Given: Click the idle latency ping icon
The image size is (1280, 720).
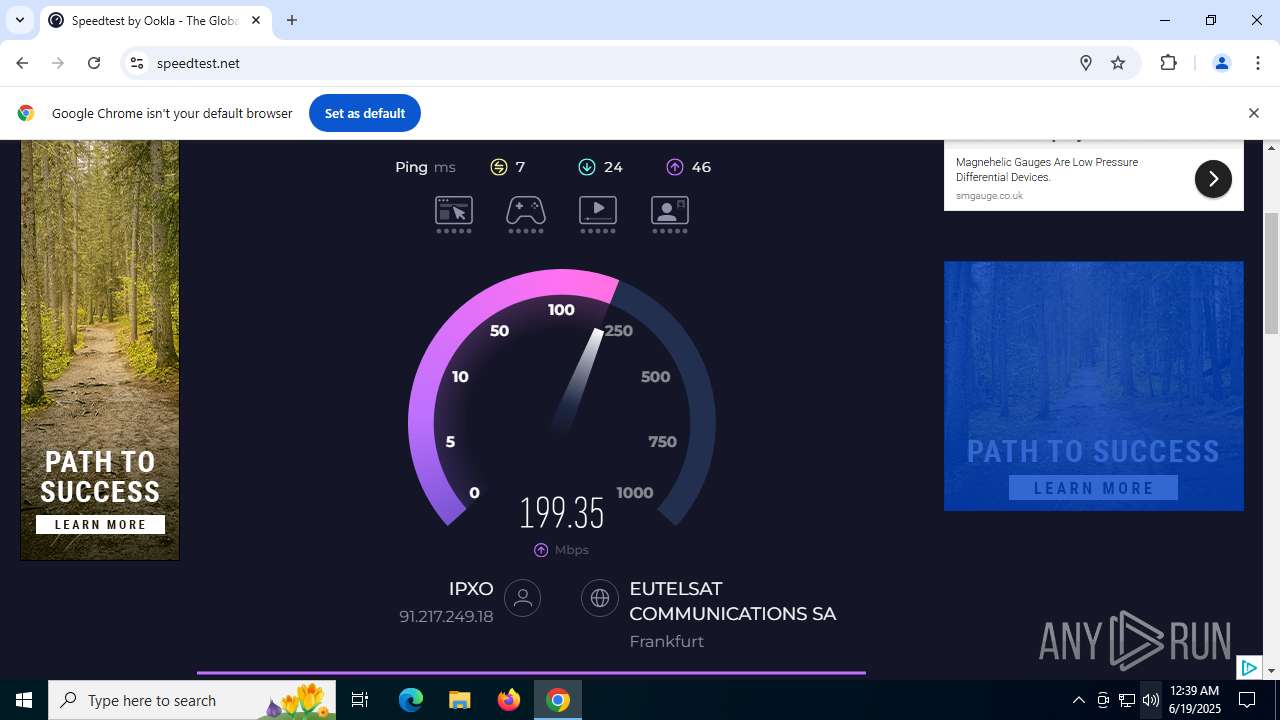Looking at the screenshot, I should [x=499, y=167].
